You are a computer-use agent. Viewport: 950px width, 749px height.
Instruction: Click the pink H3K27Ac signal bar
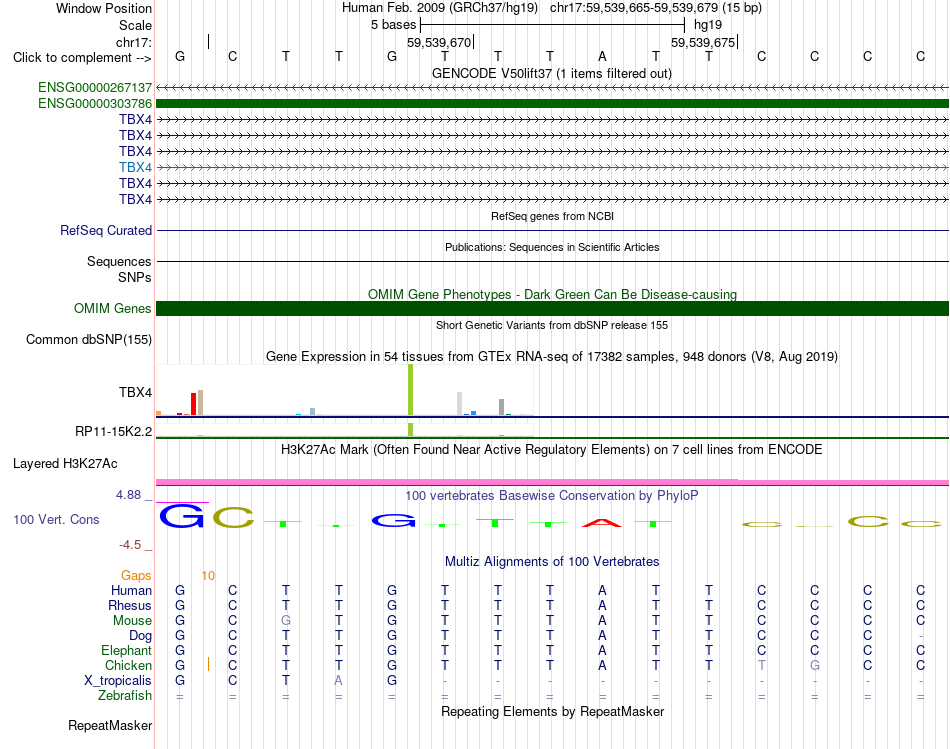tap(552, 482)
